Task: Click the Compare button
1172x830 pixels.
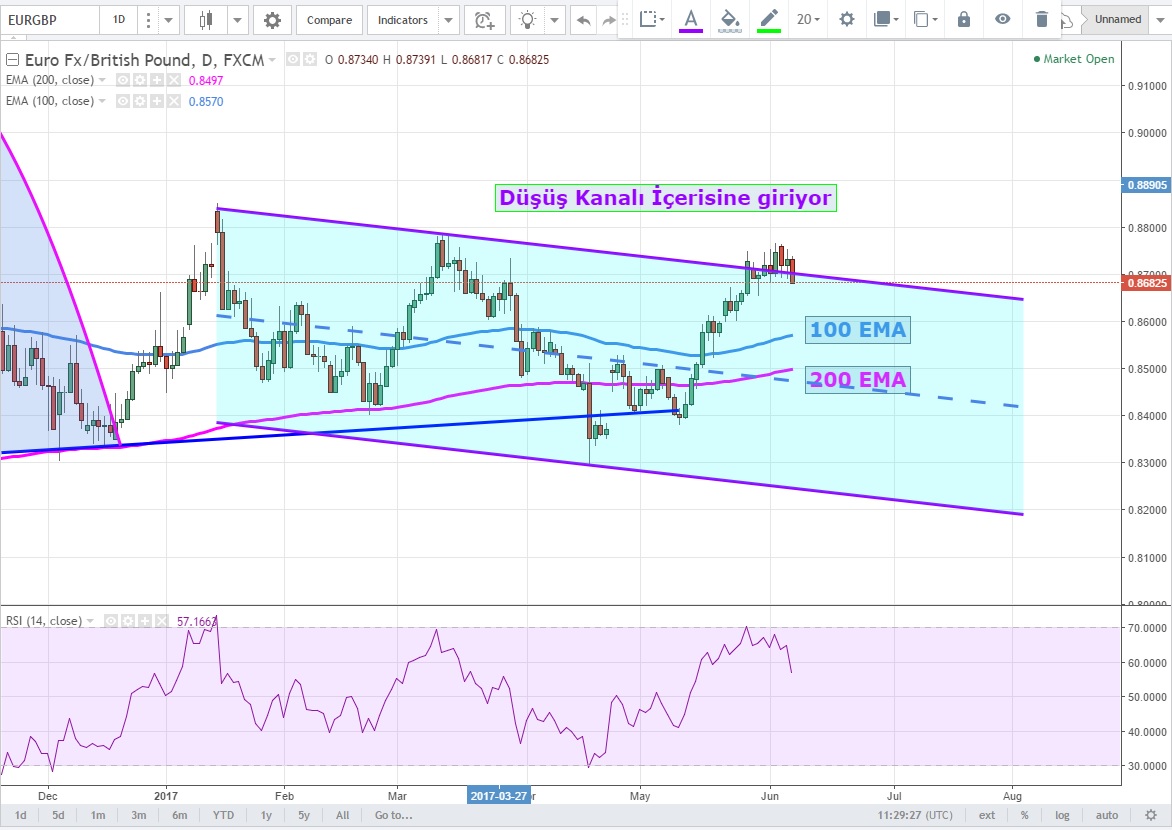Action: point(329,20)
